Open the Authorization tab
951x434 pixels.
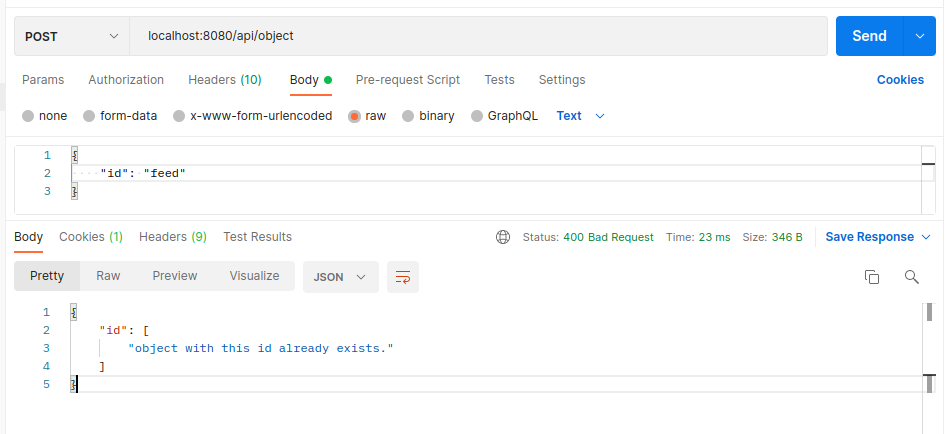click(126, 80)
